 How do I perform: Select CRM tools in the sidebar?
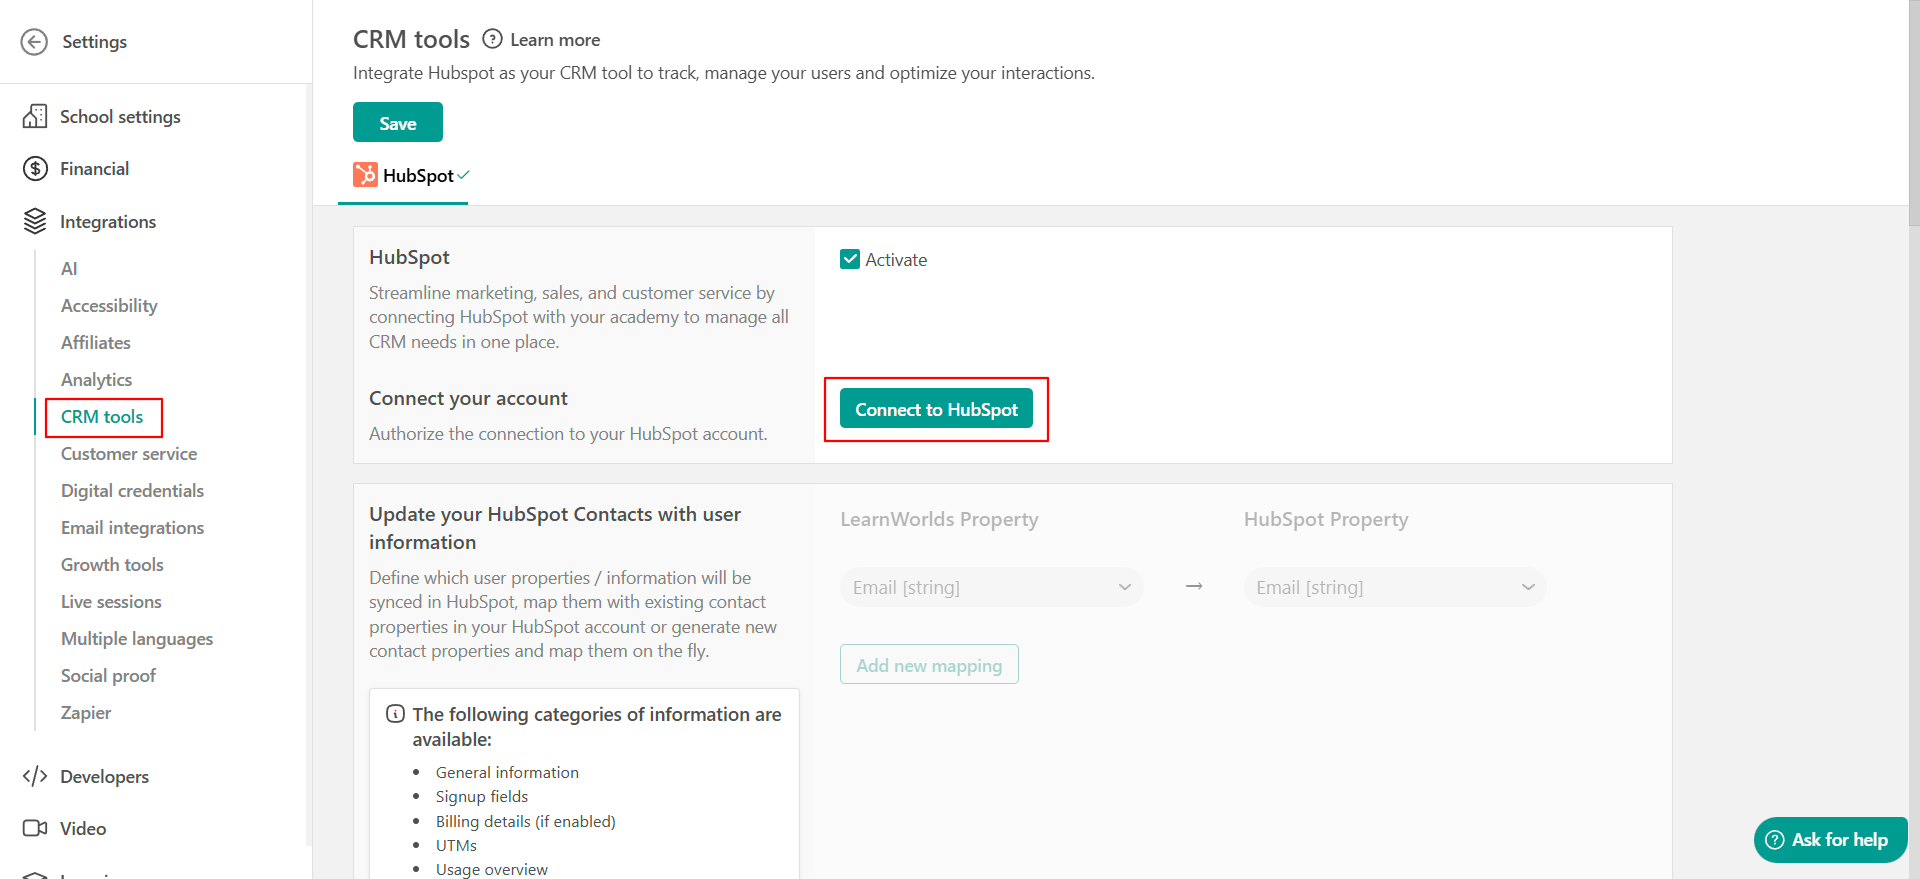point(102,416)
